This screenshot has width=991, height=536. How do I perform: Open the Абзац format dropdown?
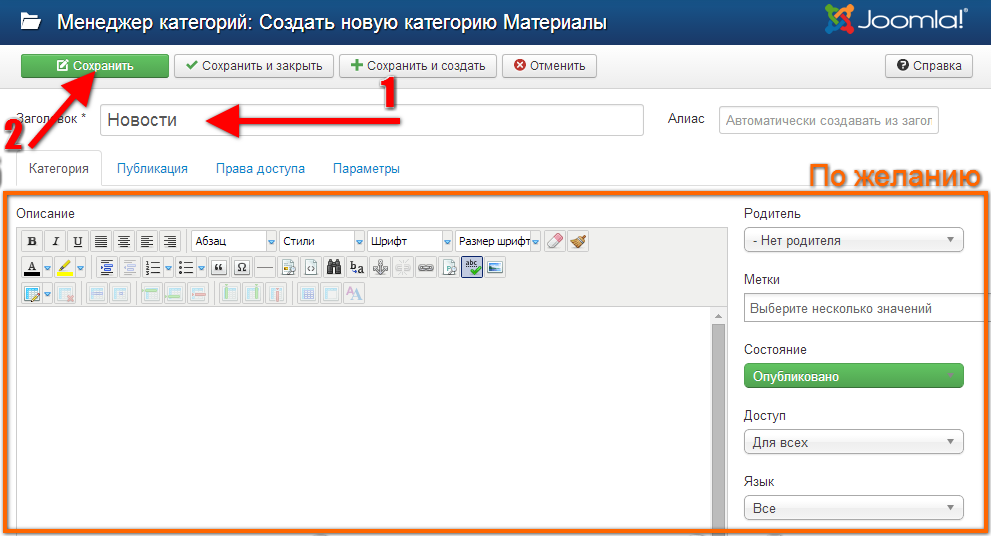tap(235, 241)
